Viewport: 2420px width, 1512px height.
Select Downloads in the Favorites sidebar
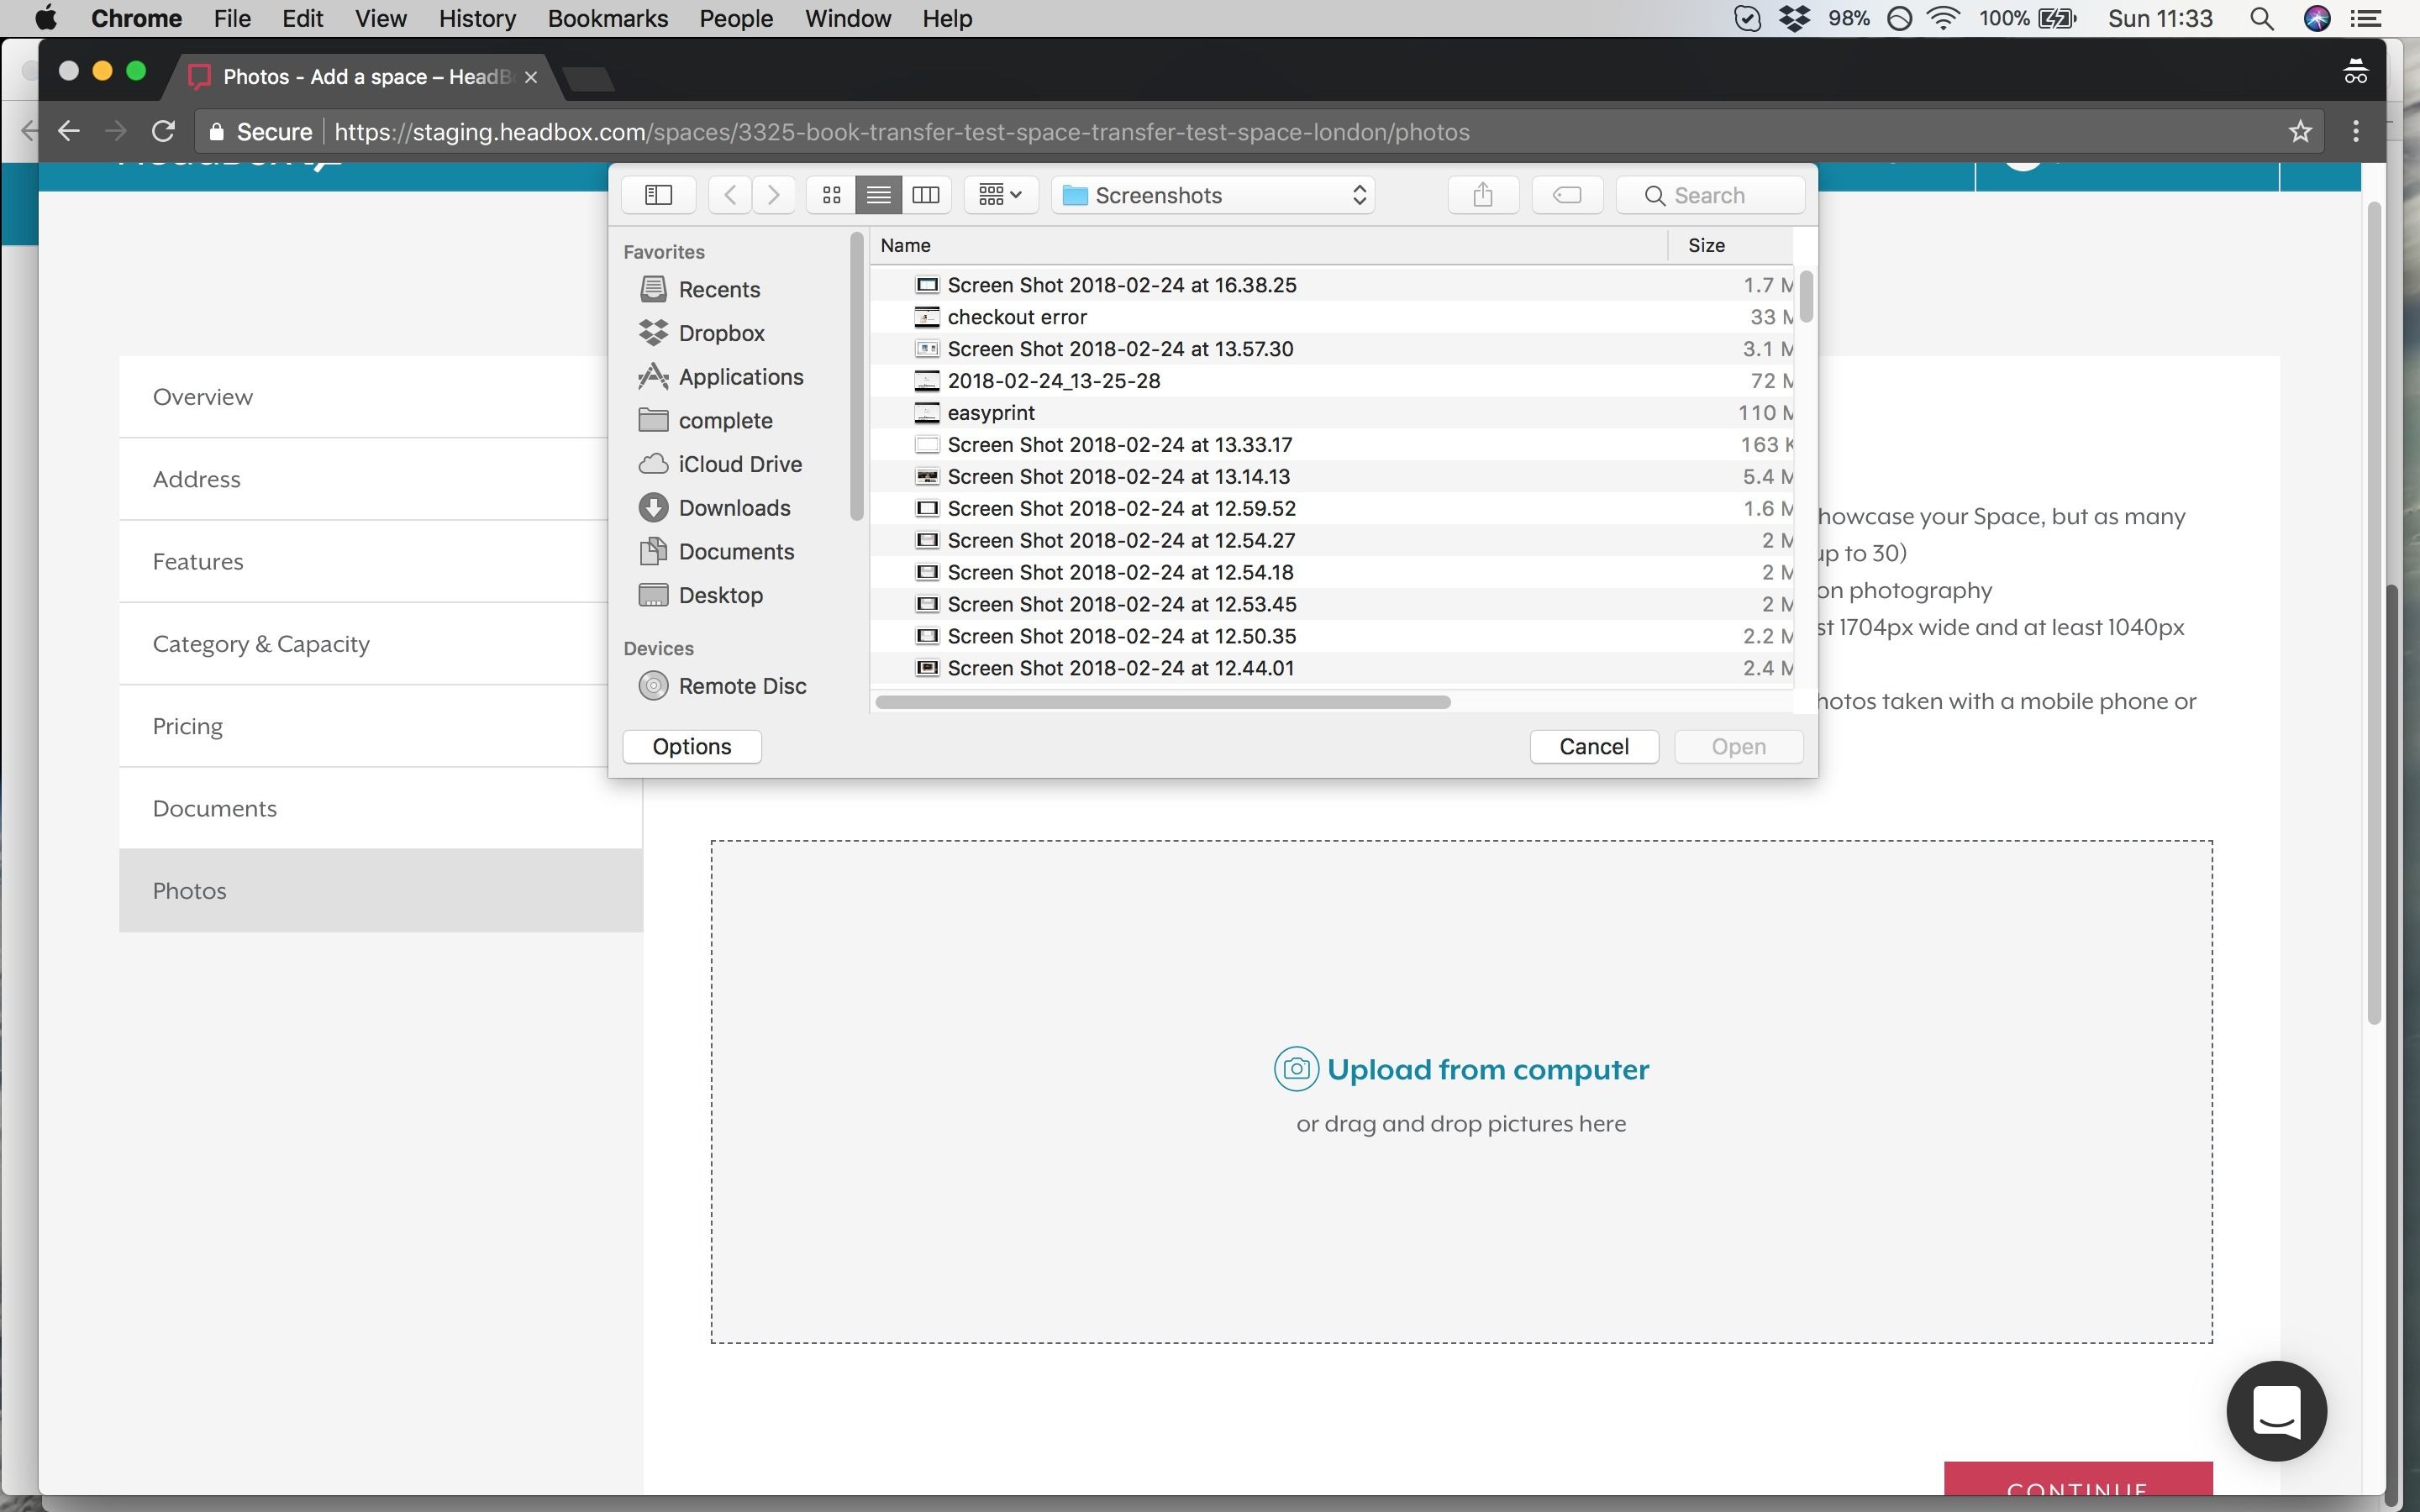click(x=733, y=508)
